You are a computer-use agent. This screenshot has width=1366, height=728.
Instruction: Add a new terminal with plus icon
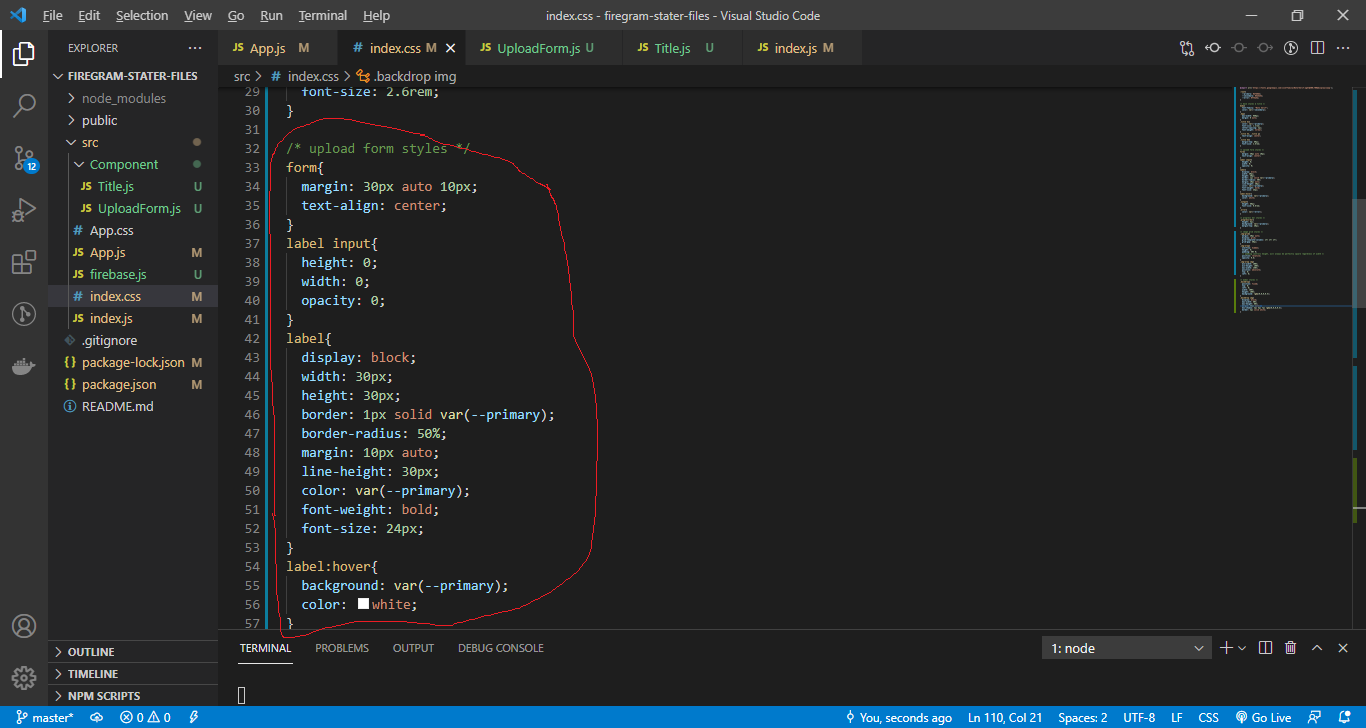coord(1226,648)
